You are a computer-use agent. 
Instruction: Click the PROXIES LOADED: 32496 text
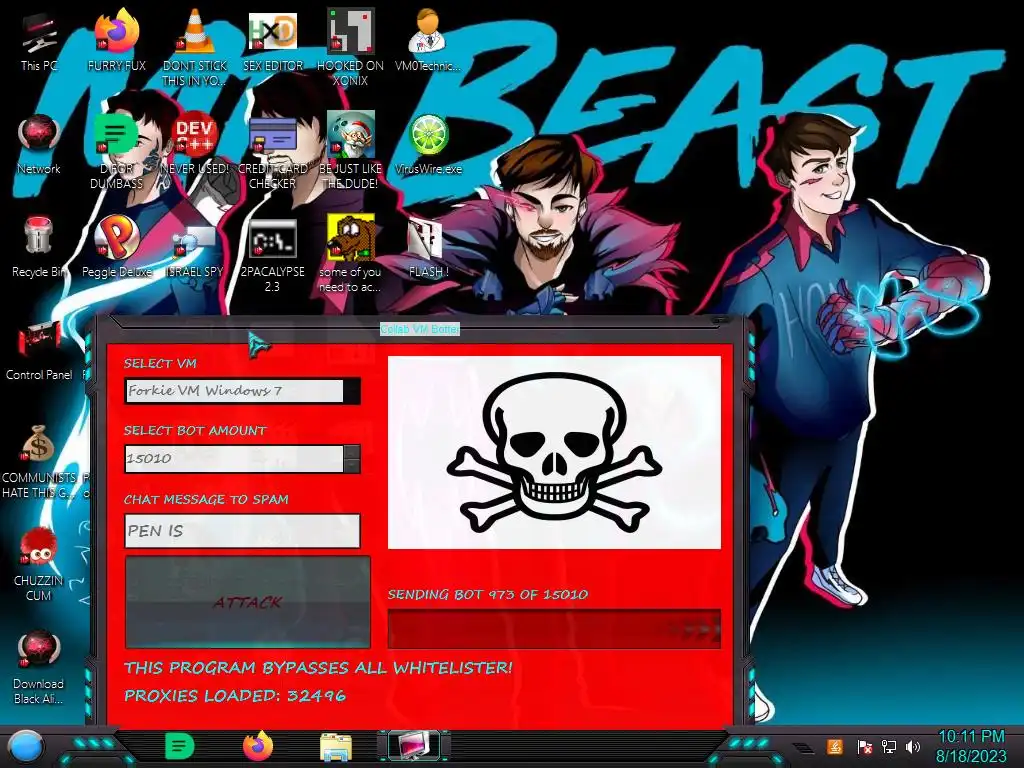click(235, 696)
